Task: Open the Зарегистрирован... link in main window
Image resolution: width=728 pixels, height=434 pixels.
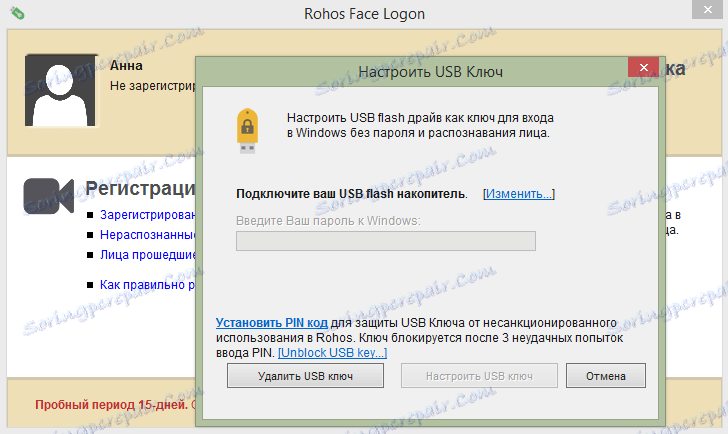Action: (x=148, y=214)
